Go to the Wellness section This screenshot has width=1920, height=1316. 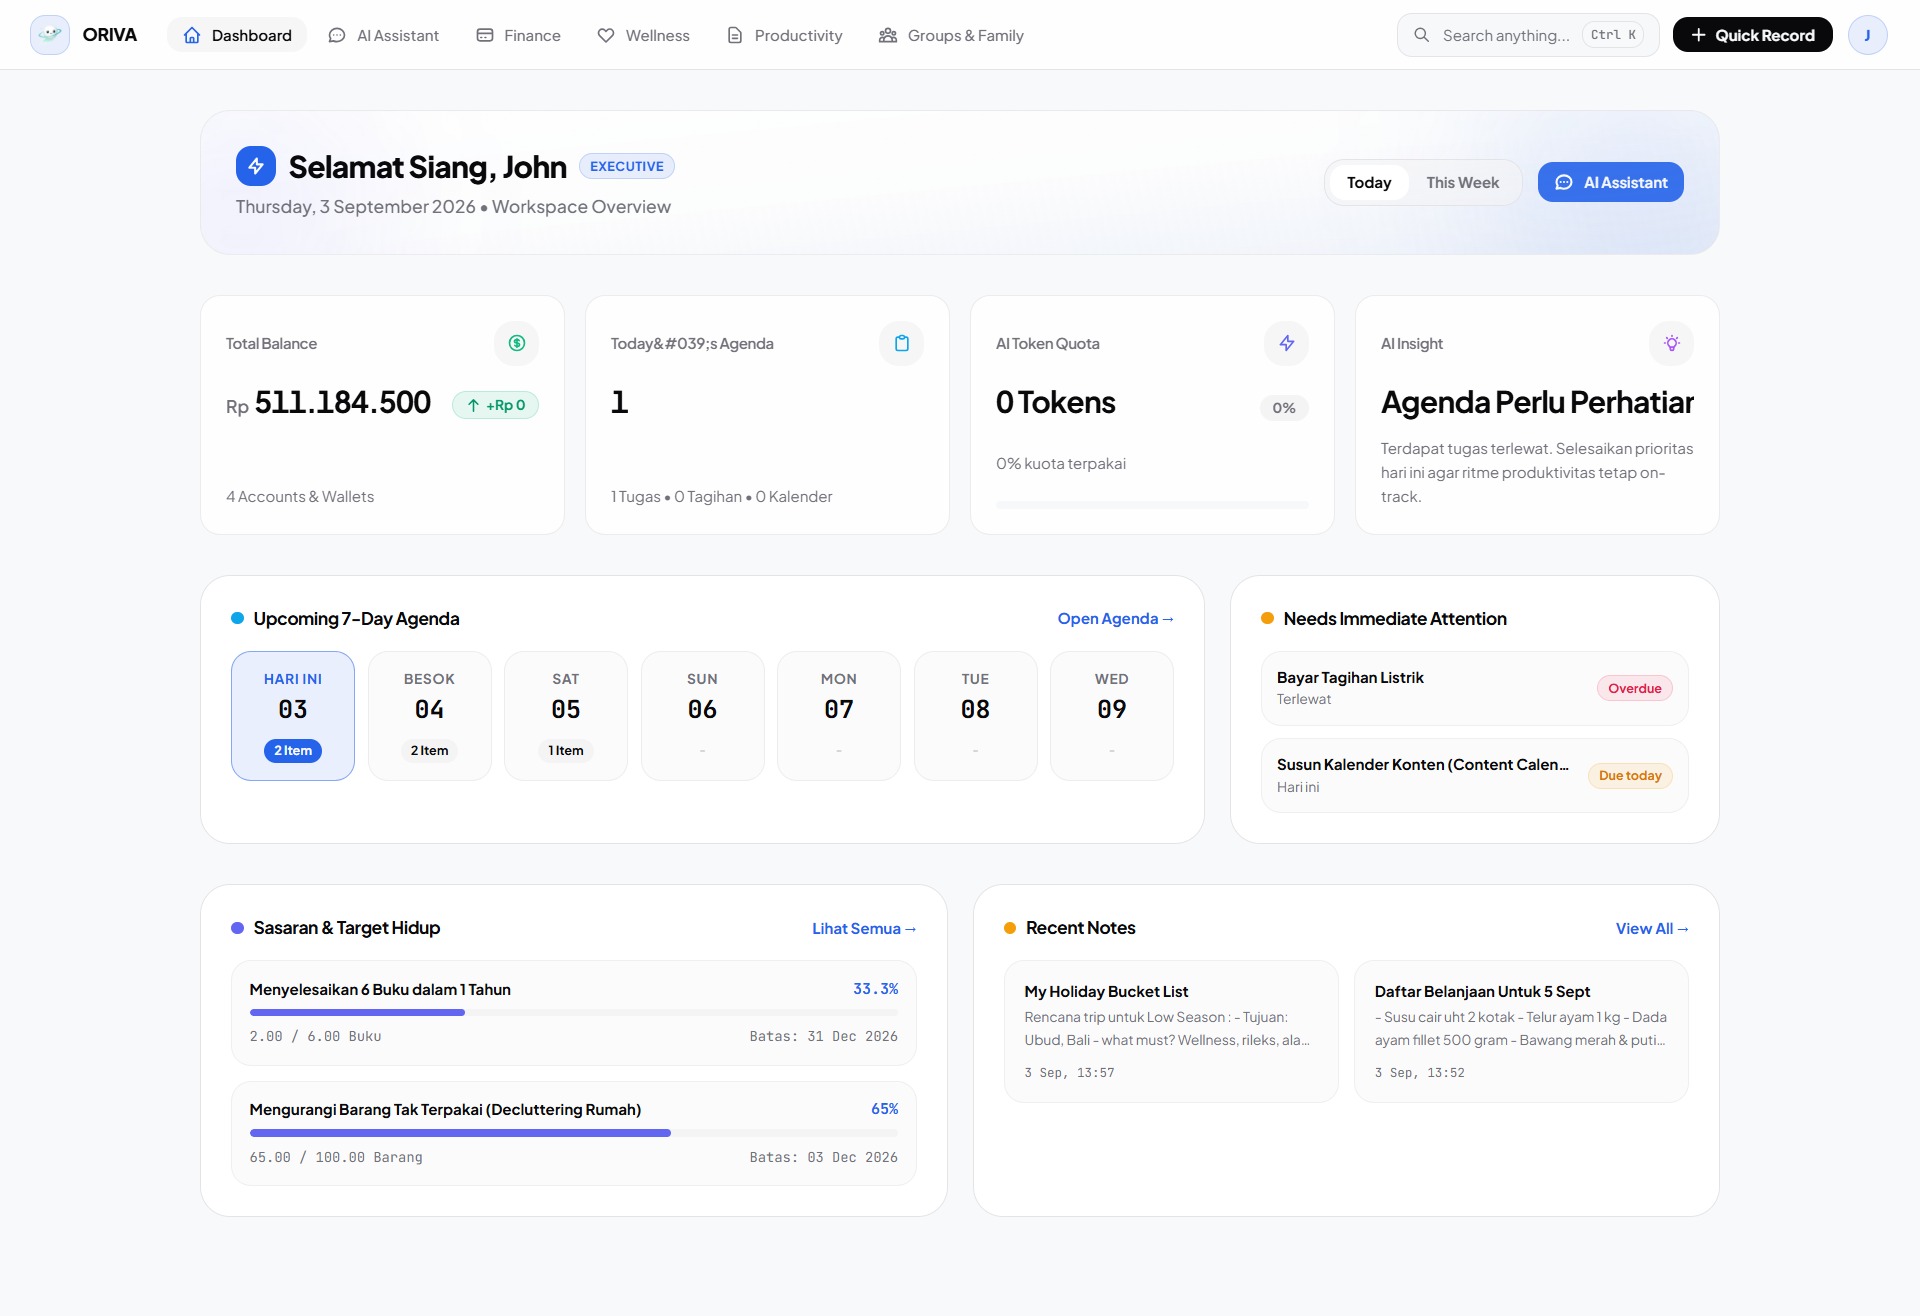643,35
